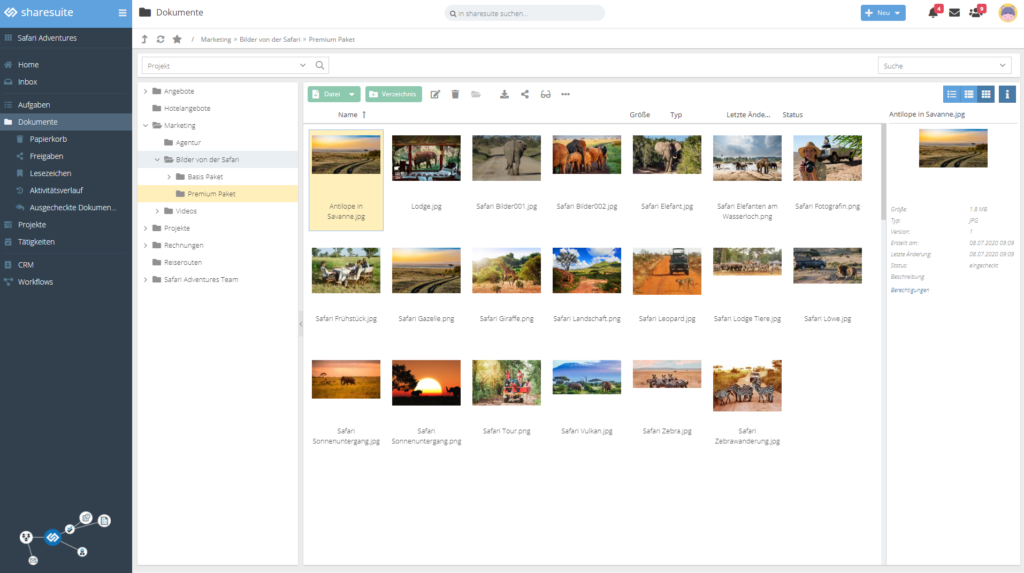Click the edit pencil icon in toolbar

coord(435,94)
